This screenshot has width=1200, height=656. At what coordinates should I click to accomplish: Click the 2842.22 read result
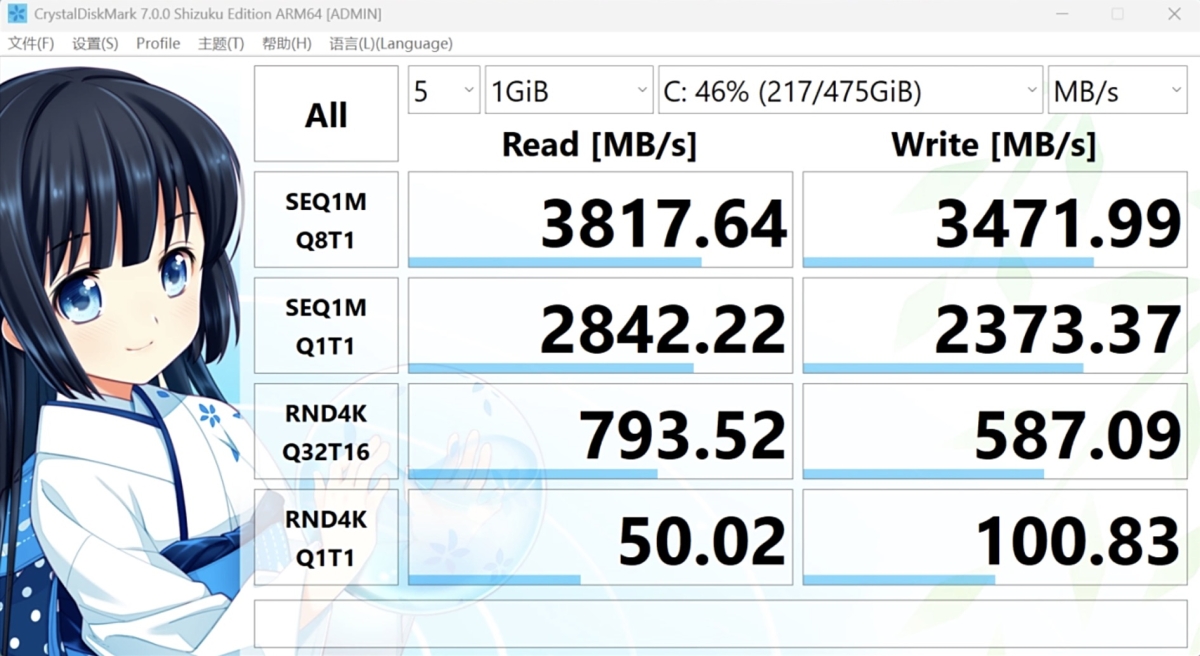(x=600, y=326)
